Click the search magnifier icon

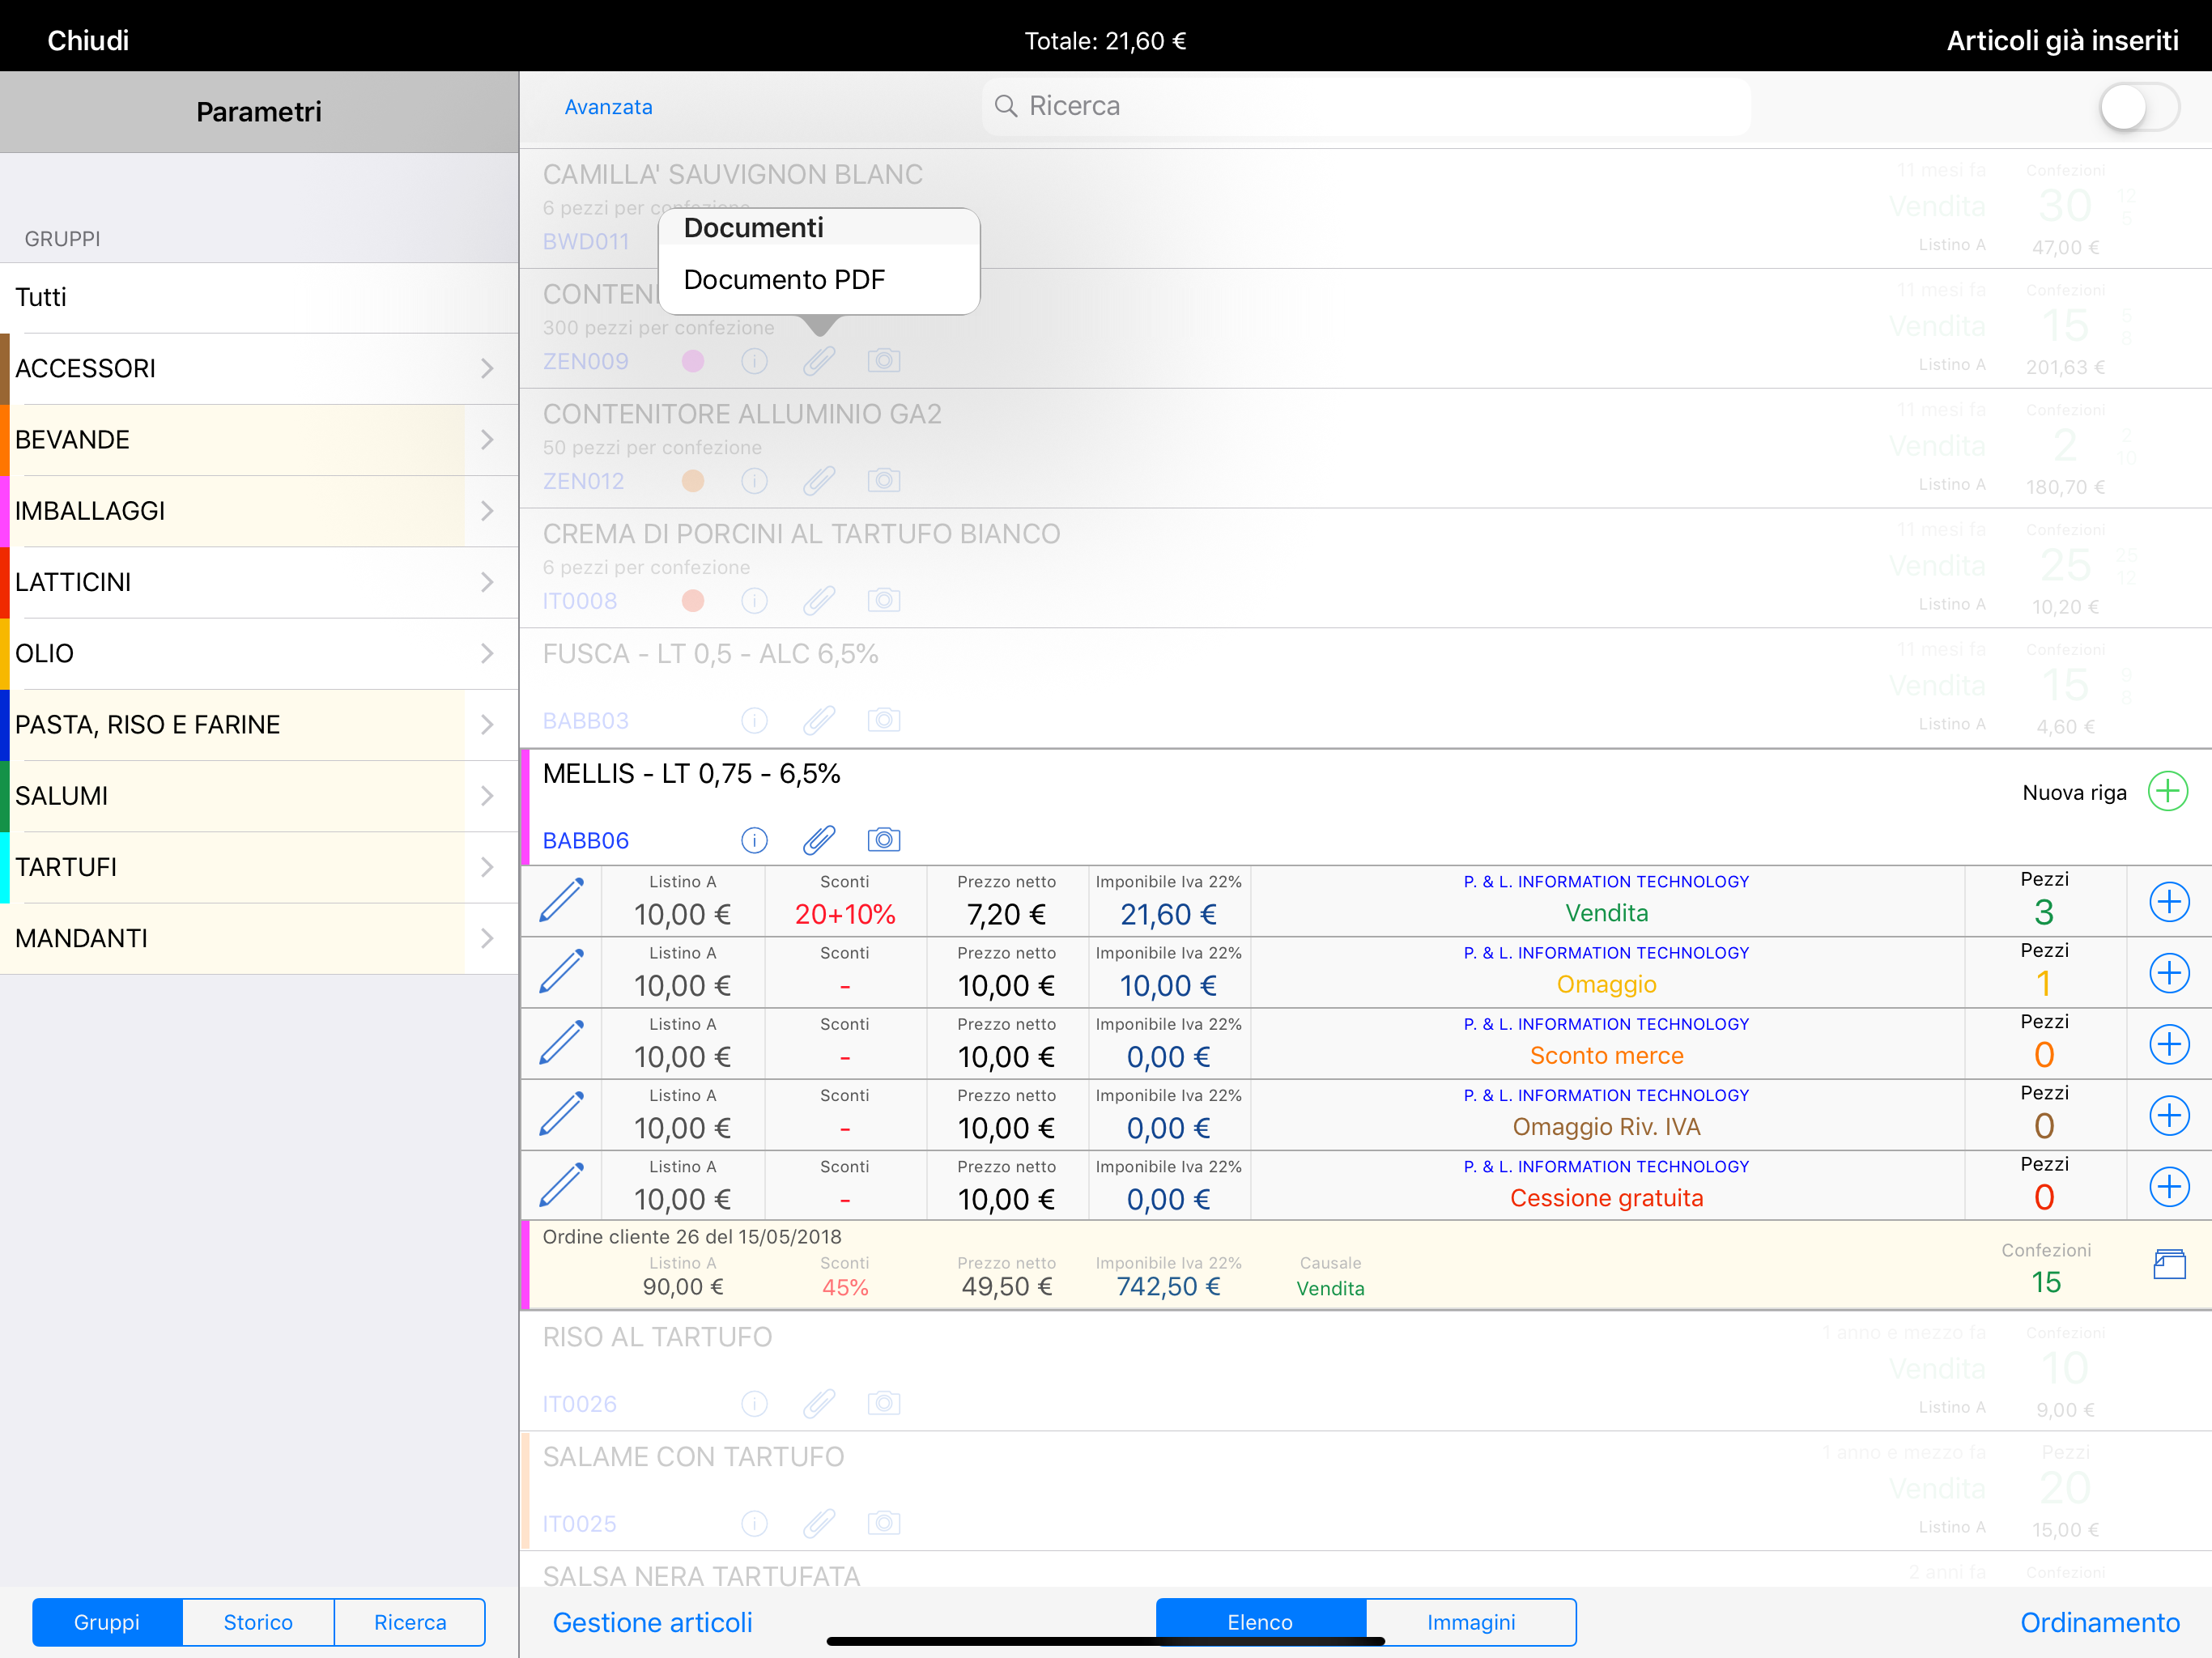point(1006,106)
